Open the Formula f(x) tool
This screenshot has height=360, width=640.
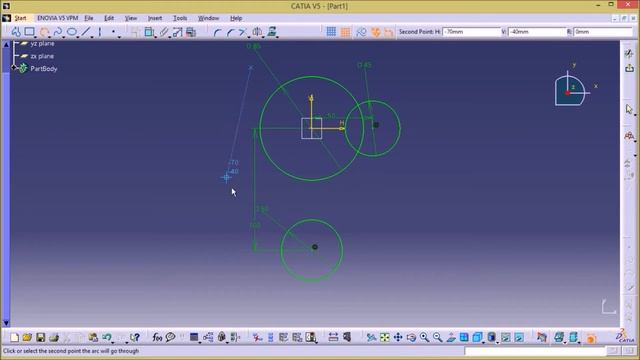click(157, 337)
